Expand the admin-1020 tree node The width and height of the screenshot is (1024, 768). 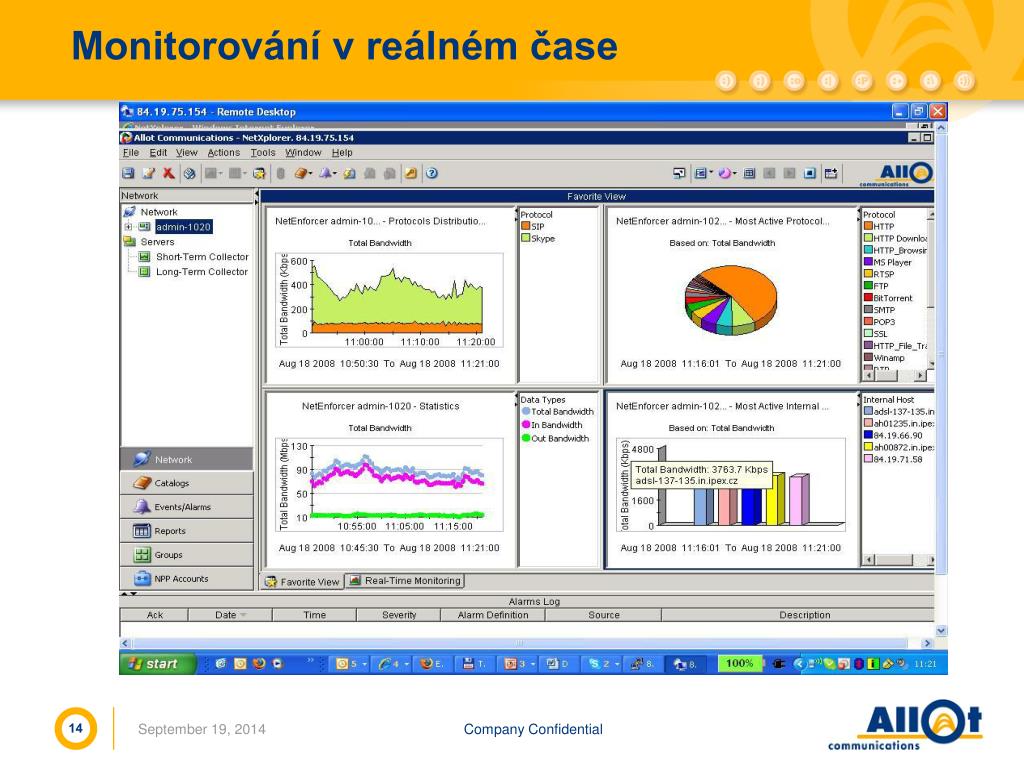pos(128,227)
